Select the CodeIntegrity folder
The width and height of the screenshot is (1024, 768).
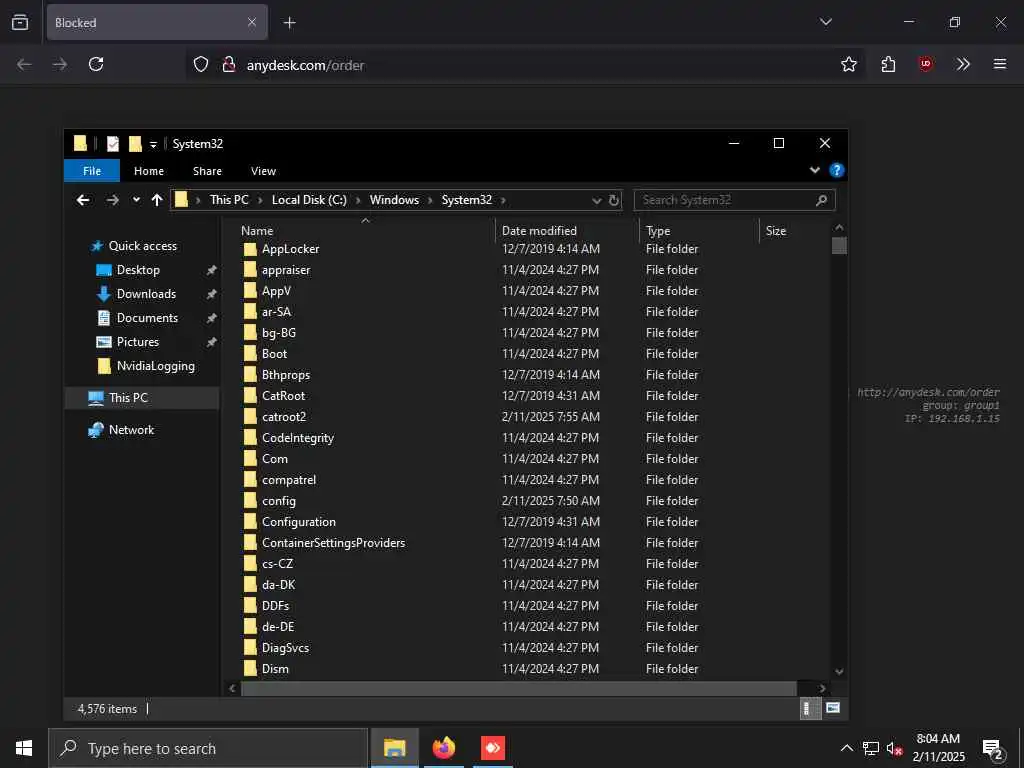(x=298, y=438)
